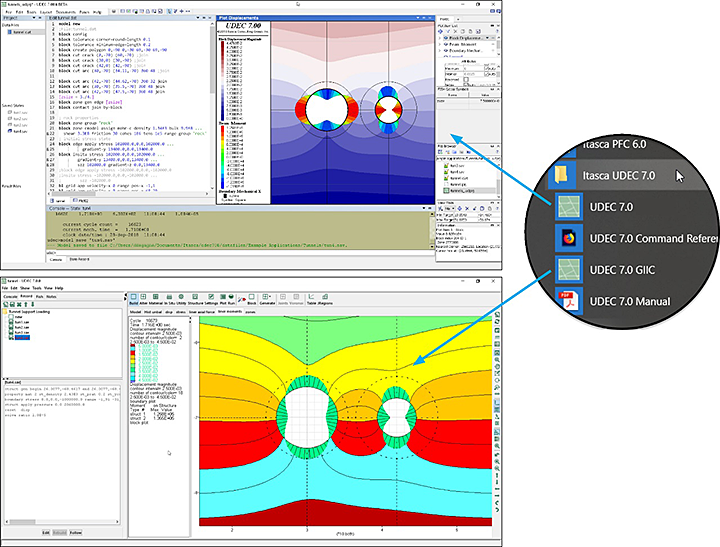720x547 pixels.
Task: Open the Layout menu in UDEC window
Action: 45,12
